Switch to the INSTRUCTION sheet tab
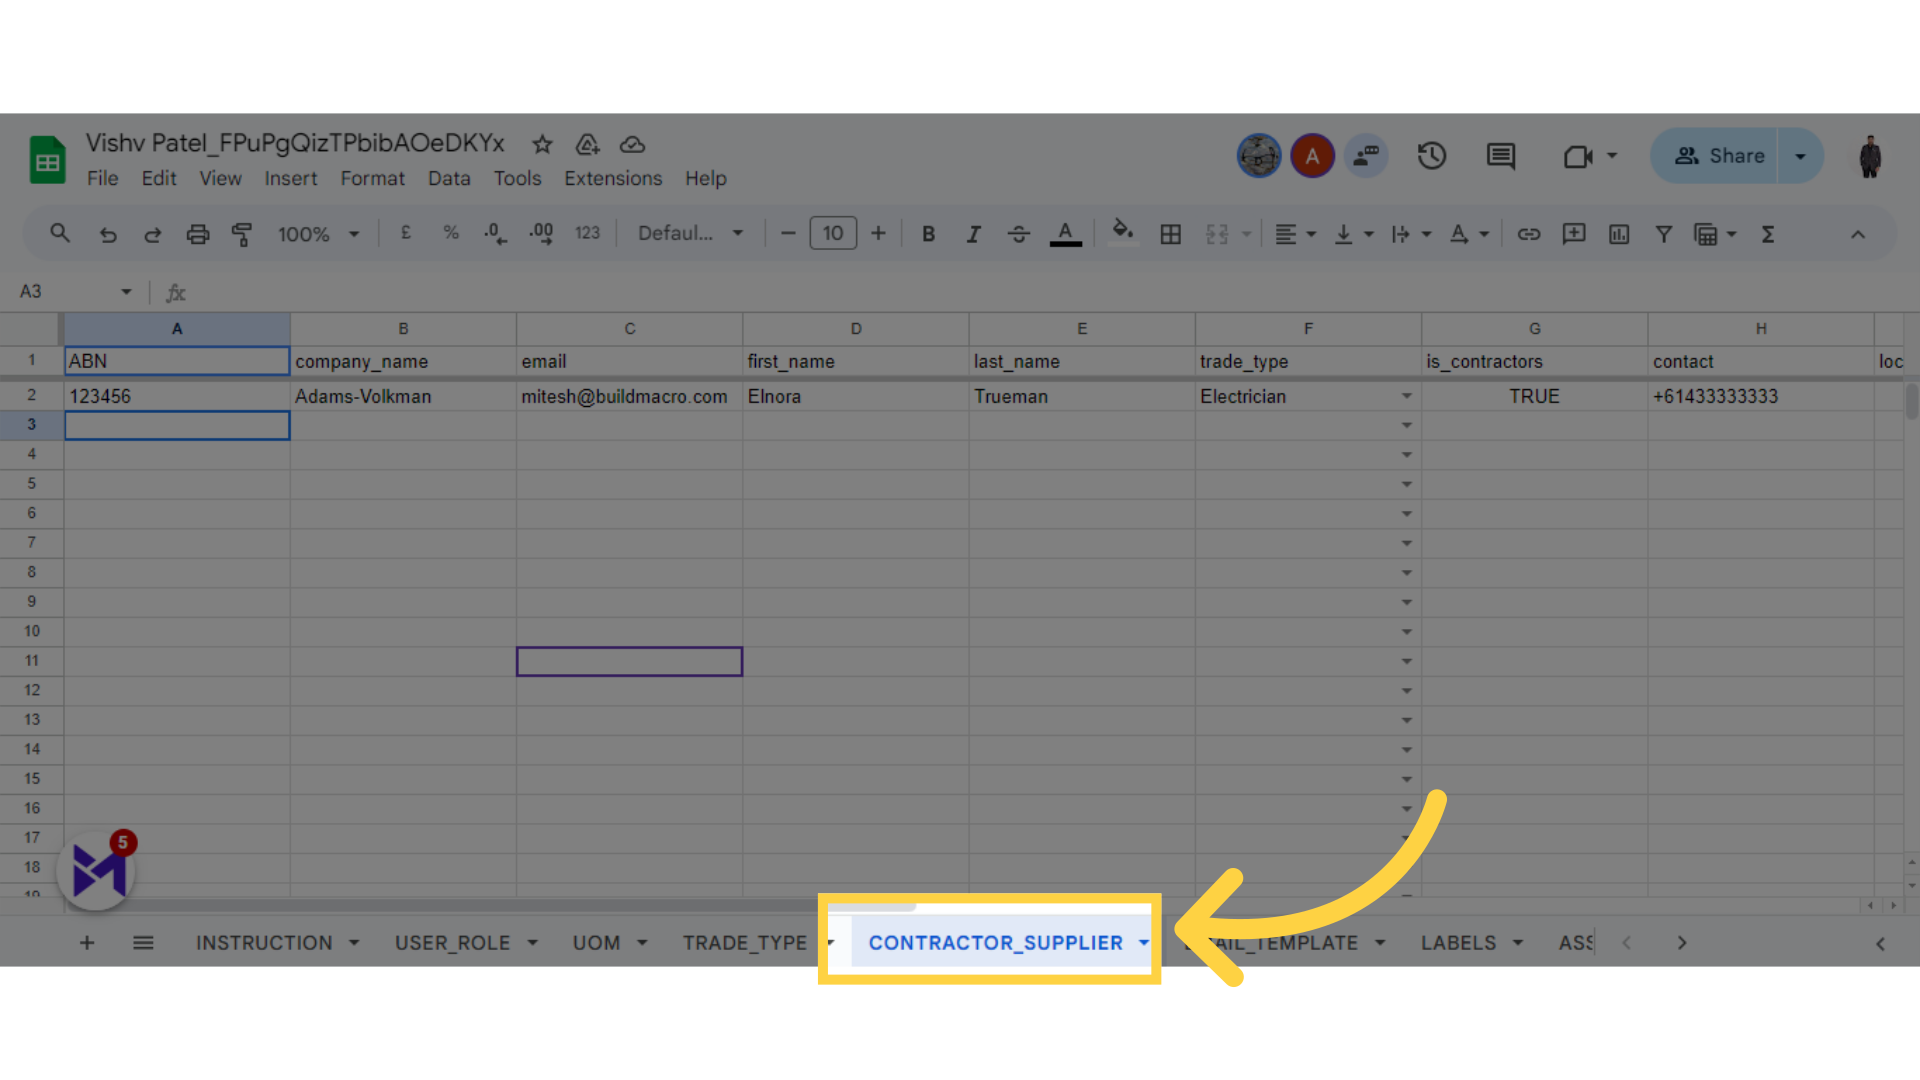The height and width of the screenshot is (1080, 1920). [x=264, y=943]
